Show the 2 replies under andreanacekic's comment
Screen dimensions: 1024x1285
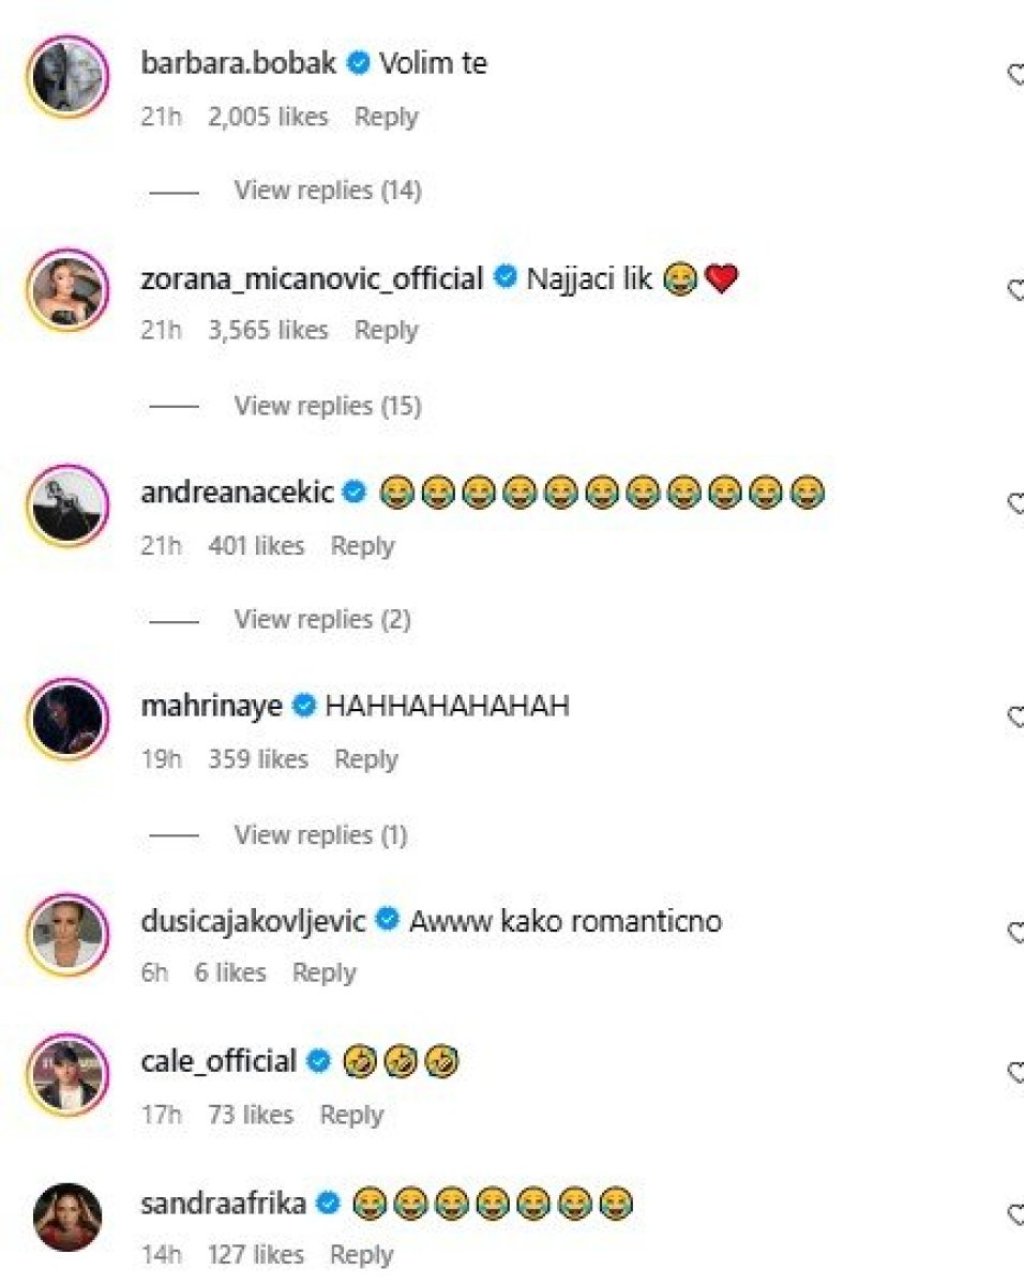point(322,619)
